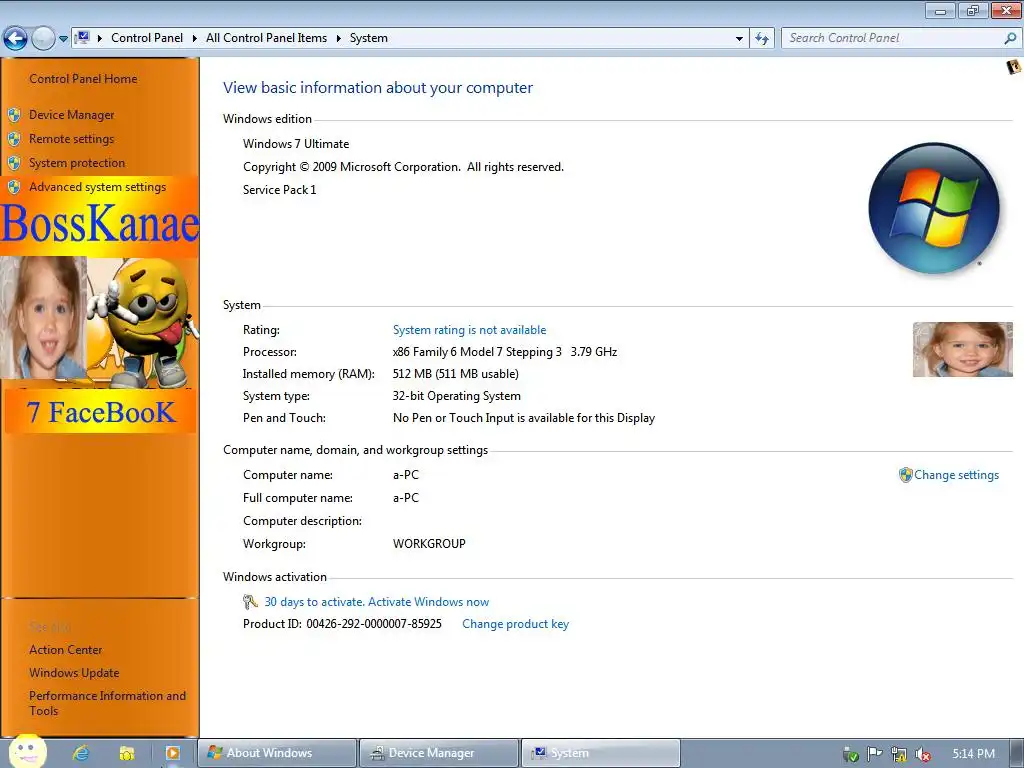
Task: Click Change product key link
Action: (516, 624)
